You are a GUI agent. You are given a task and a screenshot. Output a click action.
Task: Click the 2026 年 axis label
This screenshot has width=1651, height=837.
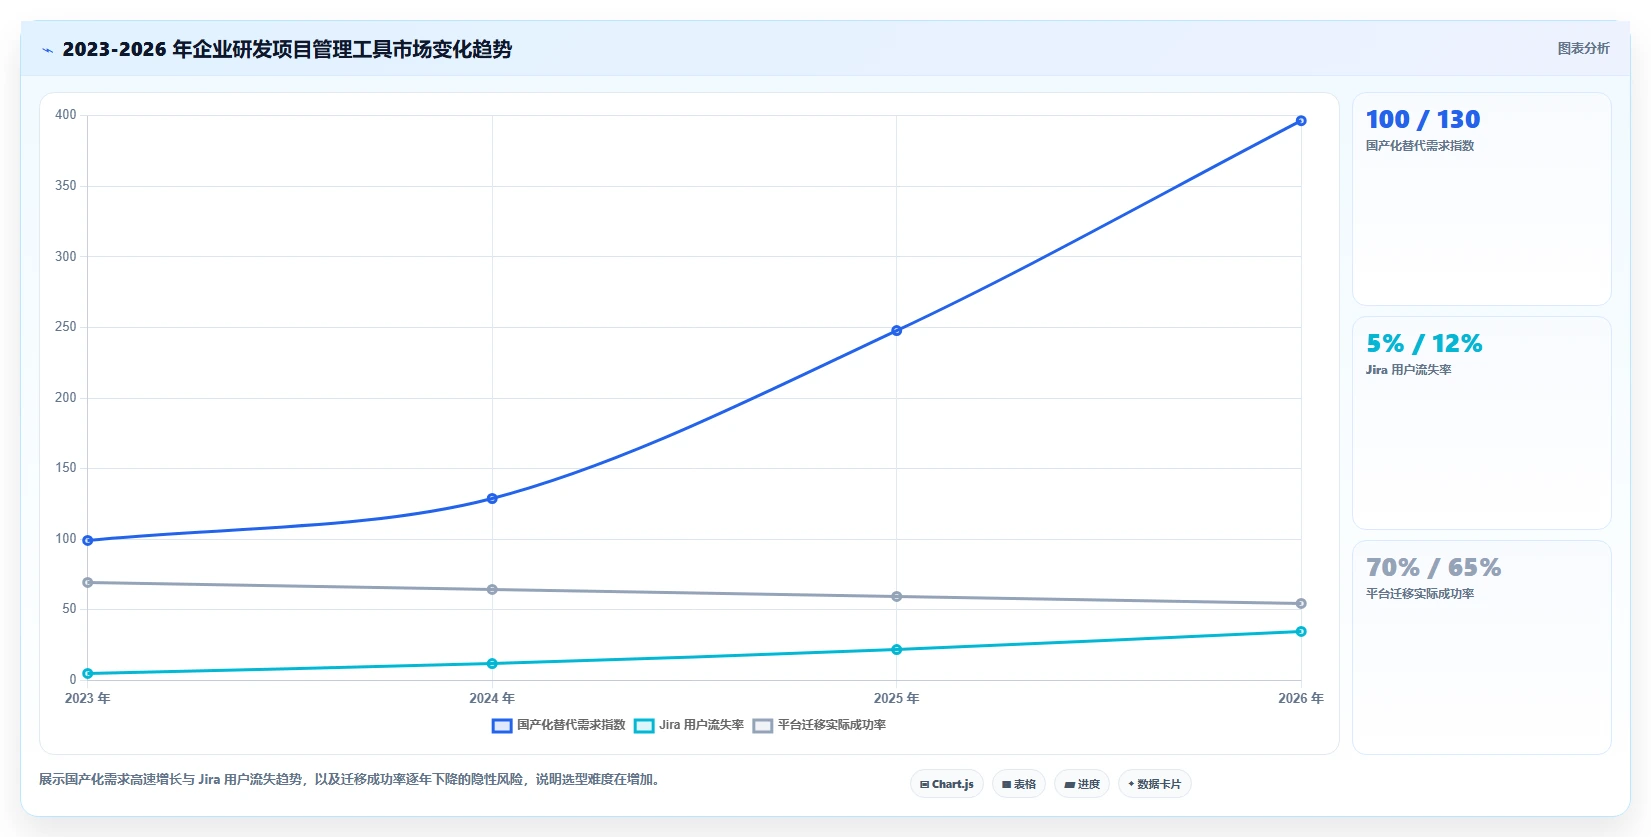click(1300, 698)
